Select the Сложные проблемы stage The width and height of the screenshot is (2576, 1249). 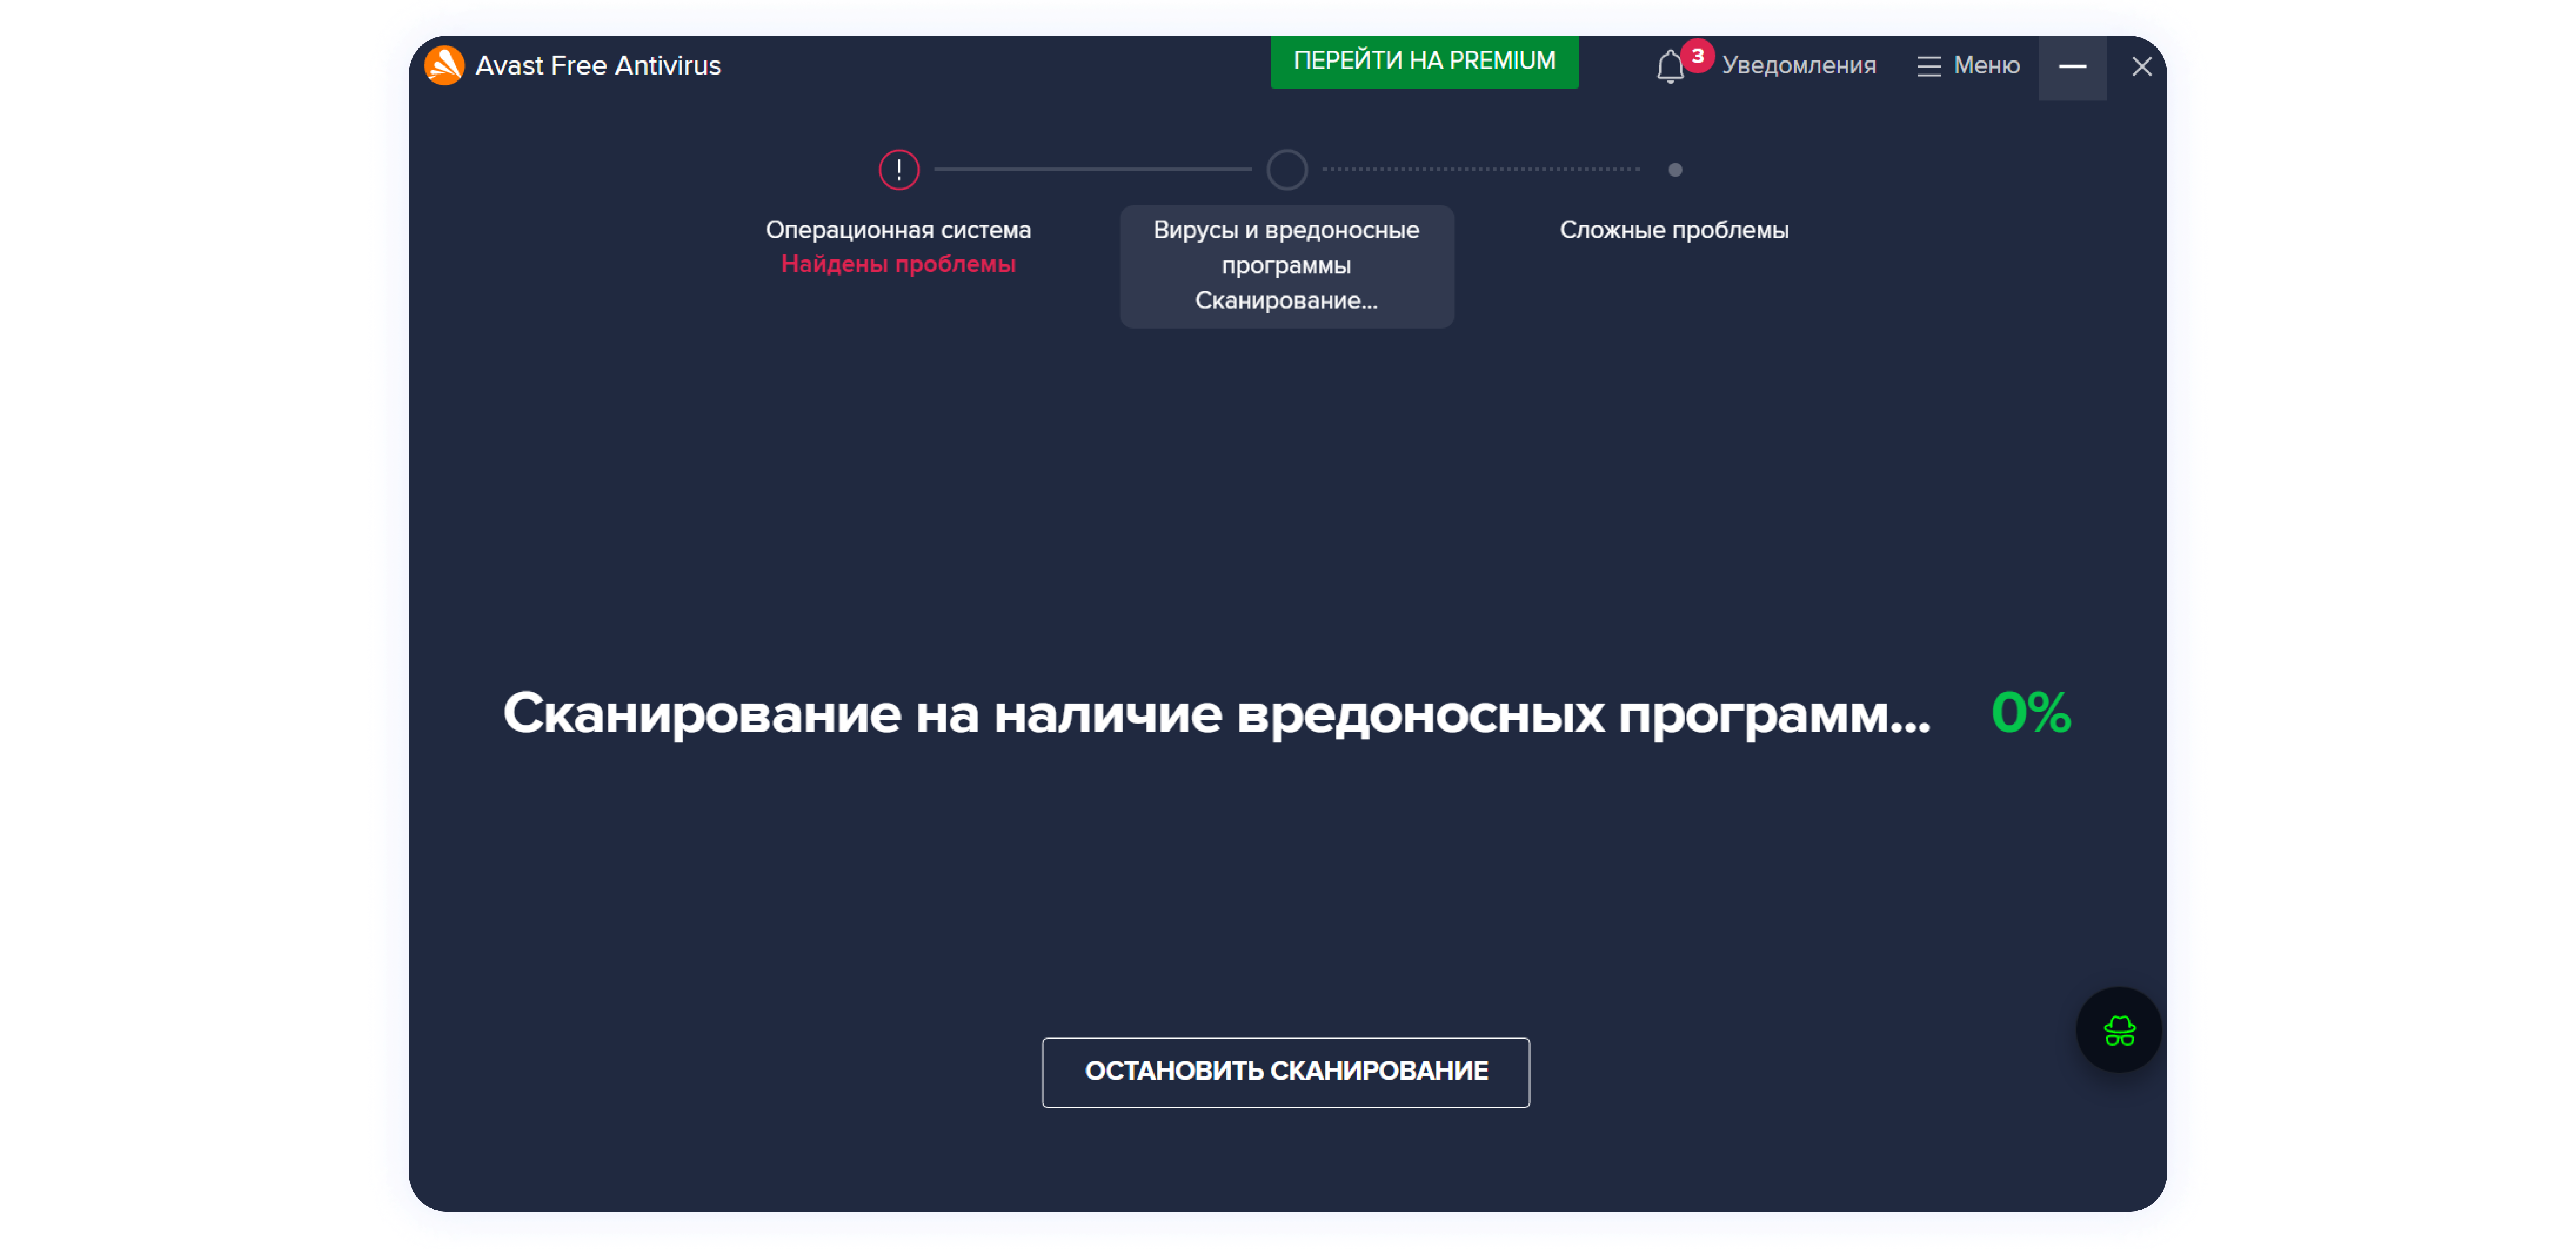pyautogui.click(x=1675, y=229)
